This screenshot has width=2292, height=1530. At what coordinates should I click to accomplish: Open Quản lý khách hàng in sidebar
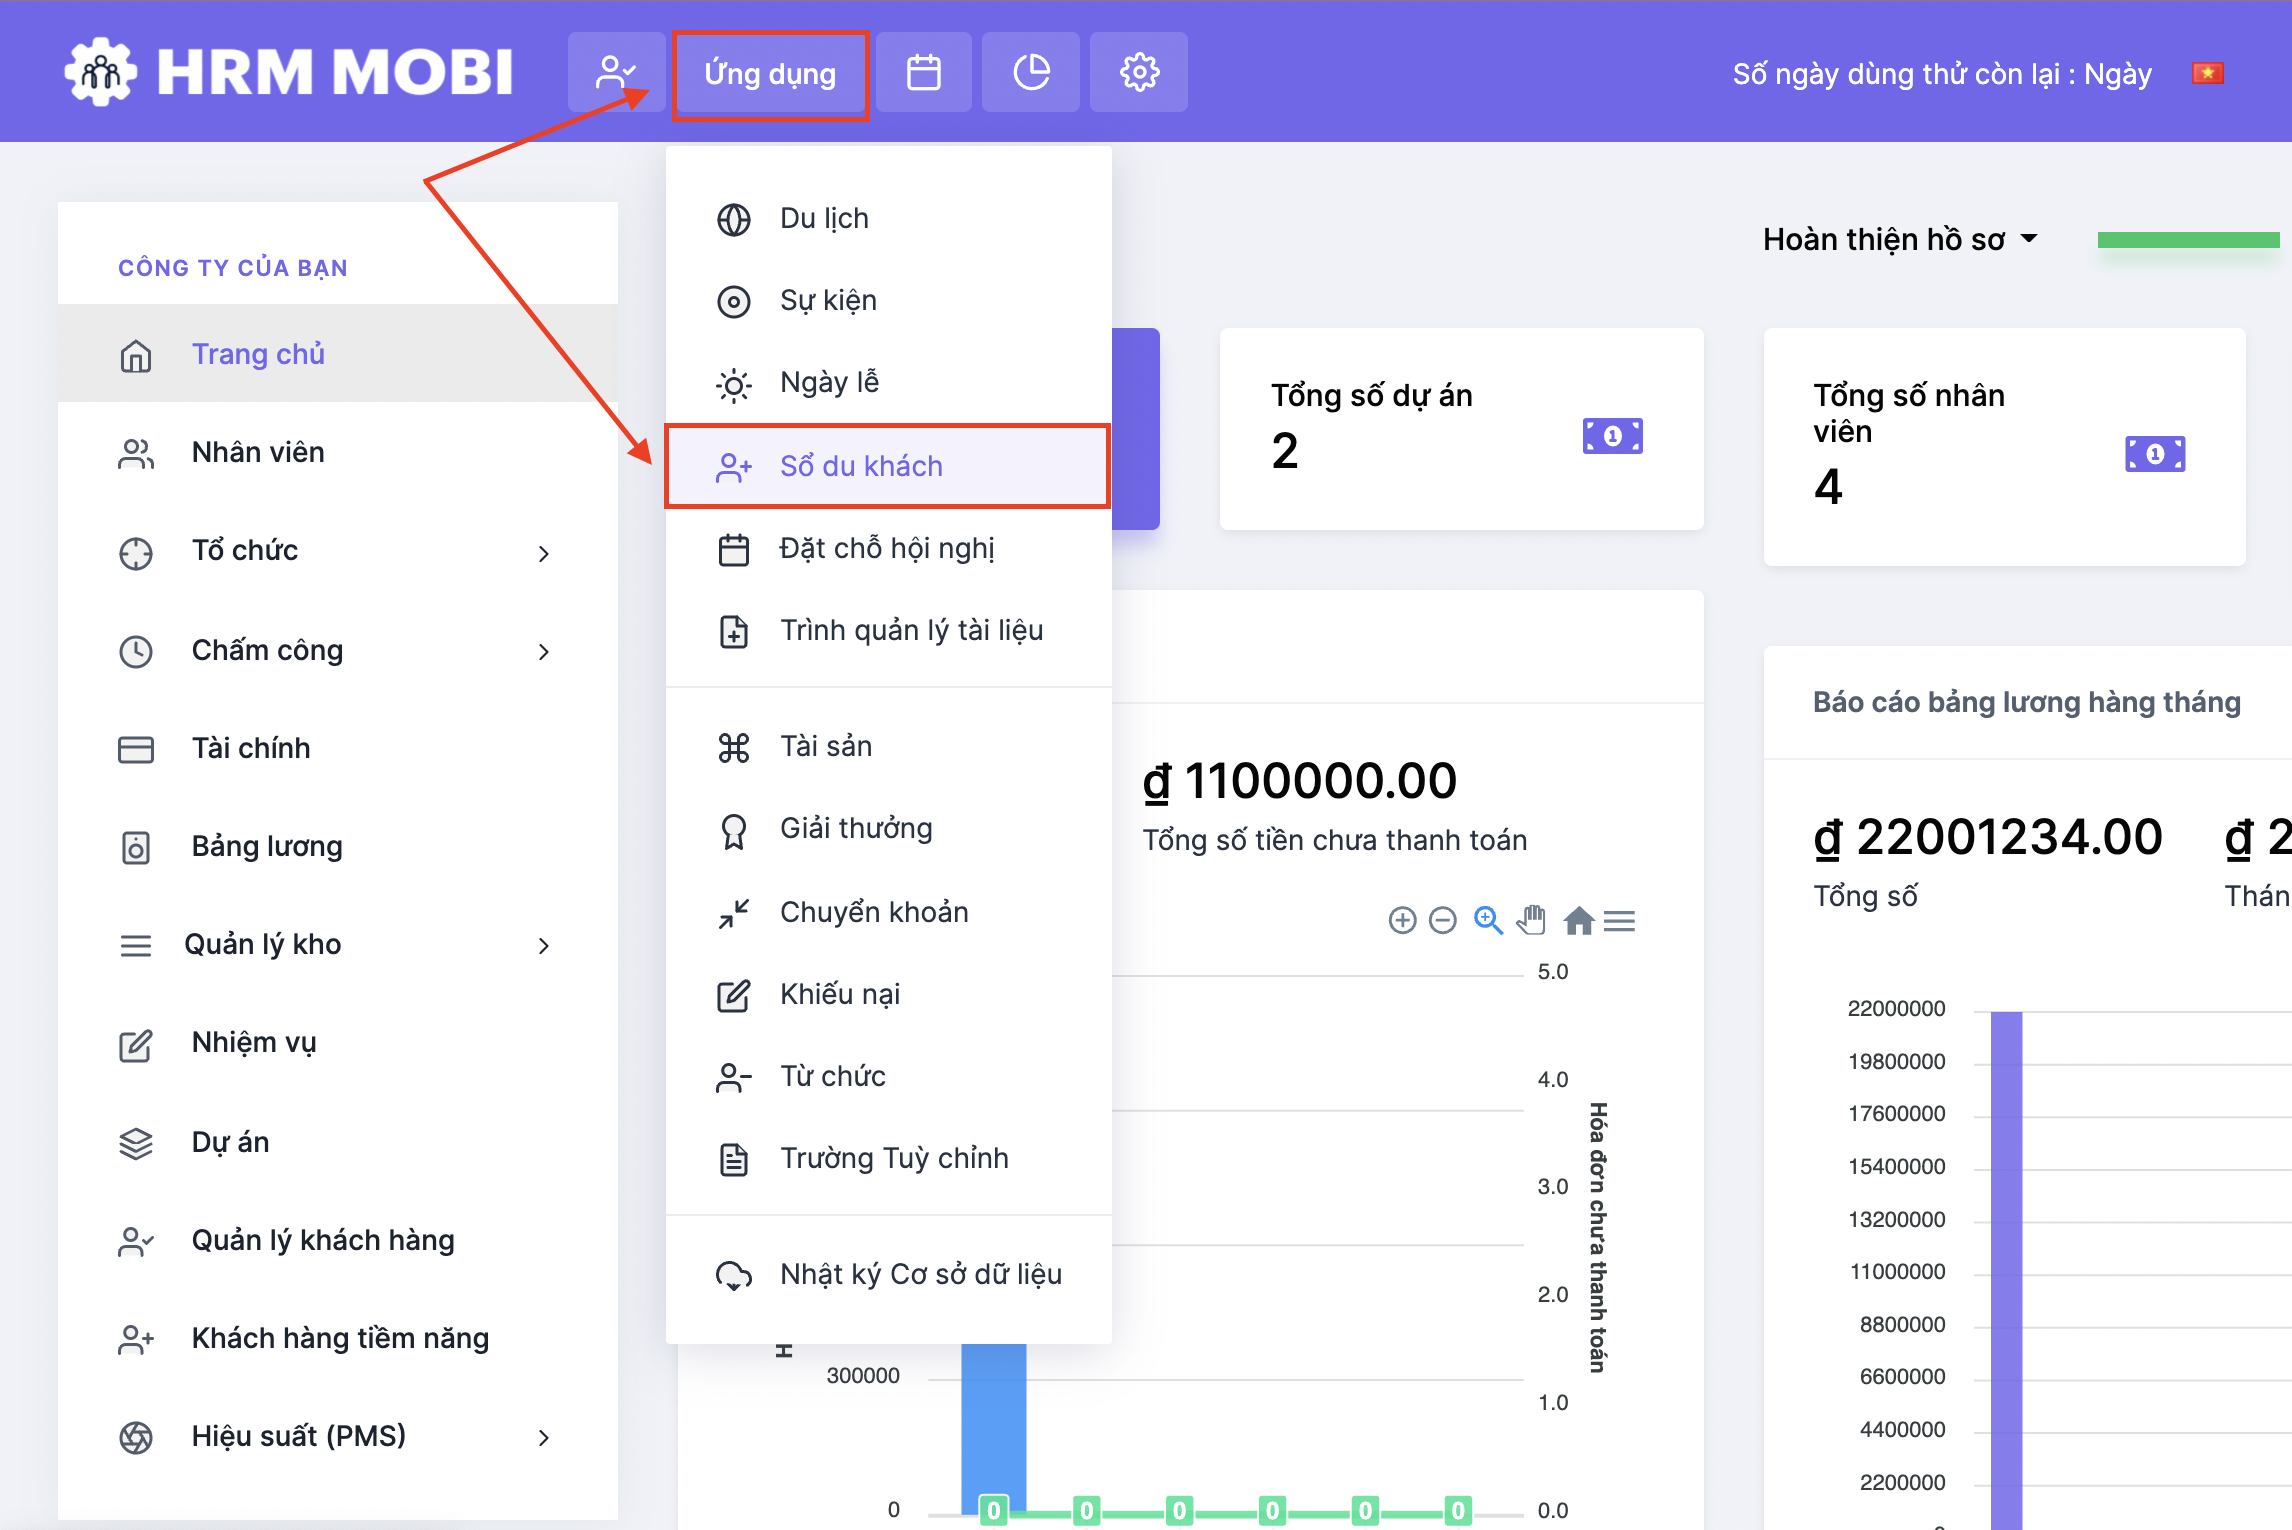pos(338,1240)
